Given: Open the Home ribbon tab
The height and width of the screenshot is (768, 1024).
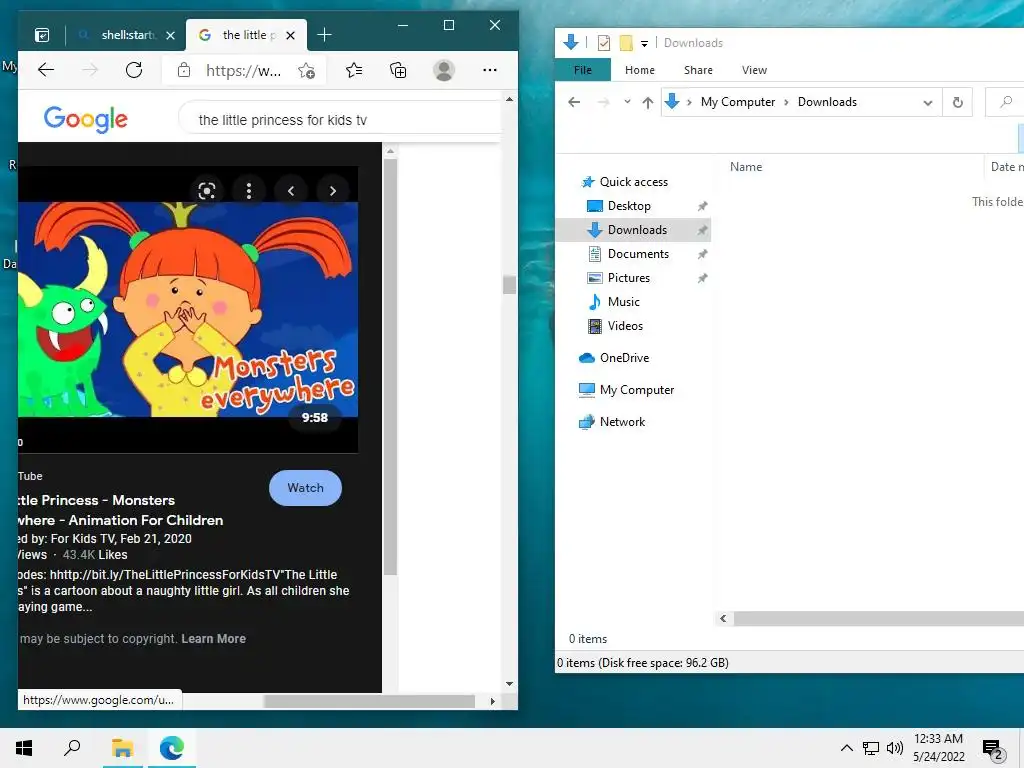Looking at the screenshot, I should [639, 70].
